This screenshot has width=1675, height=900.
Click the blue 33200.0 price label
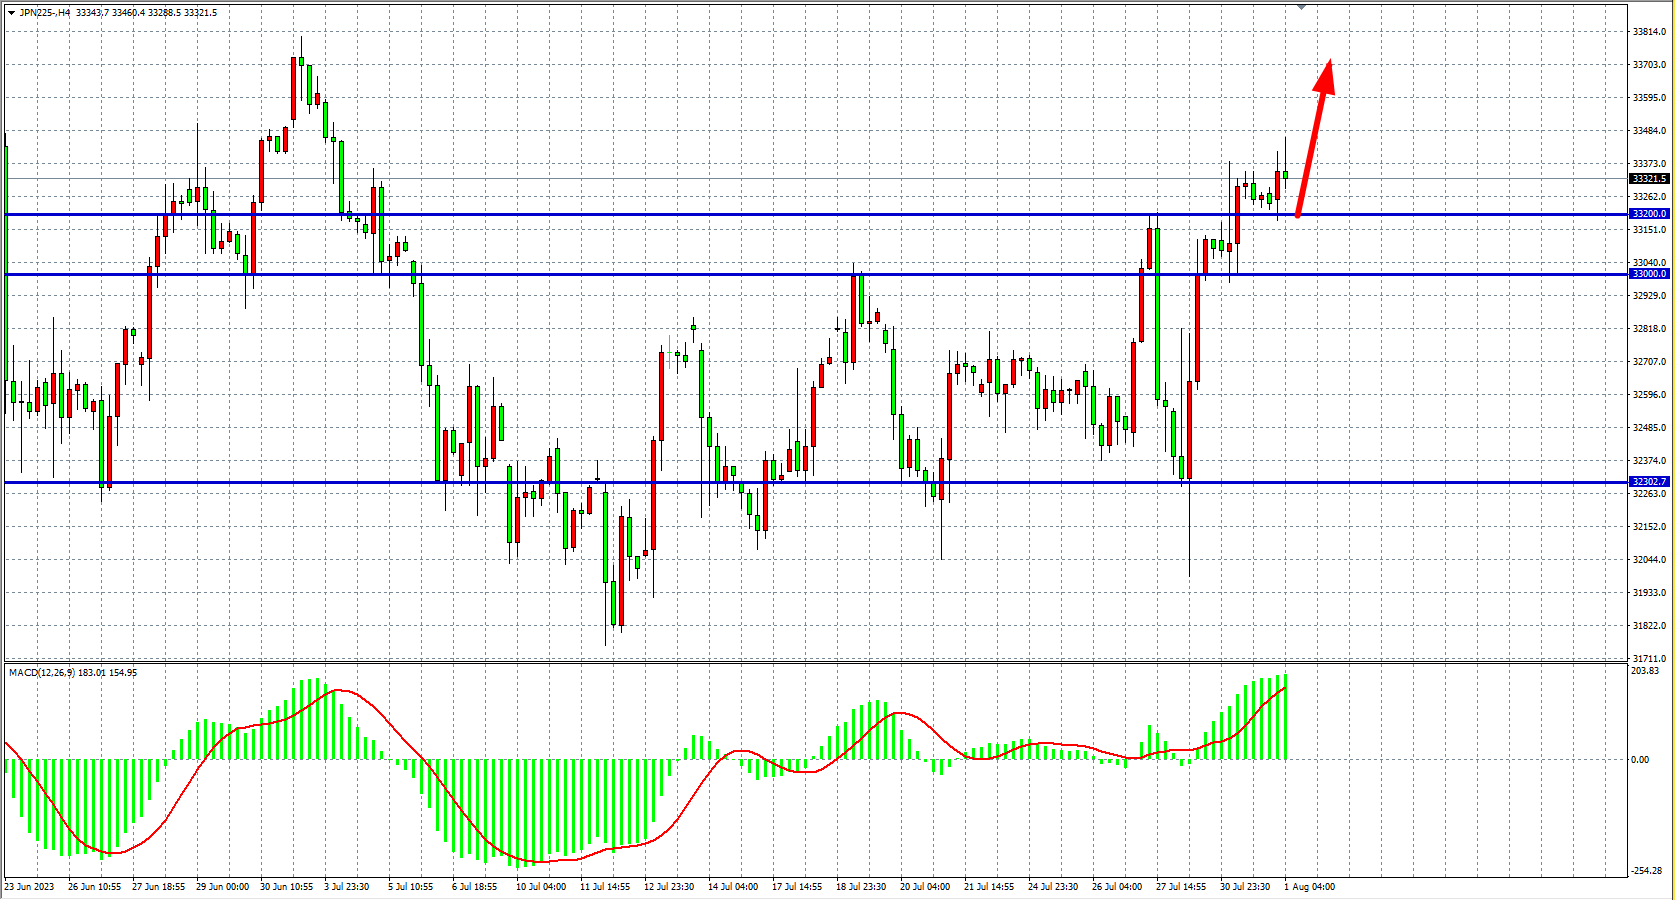tap(1649, 214)
